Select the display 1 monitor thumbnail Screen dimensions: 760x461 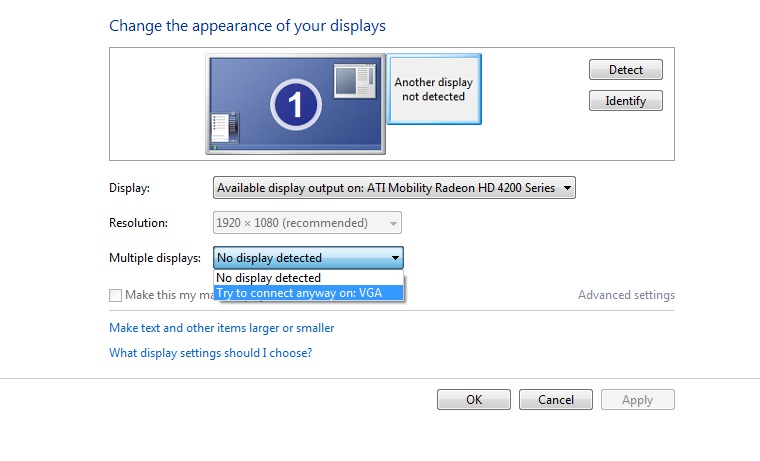(x=295, y=104)
